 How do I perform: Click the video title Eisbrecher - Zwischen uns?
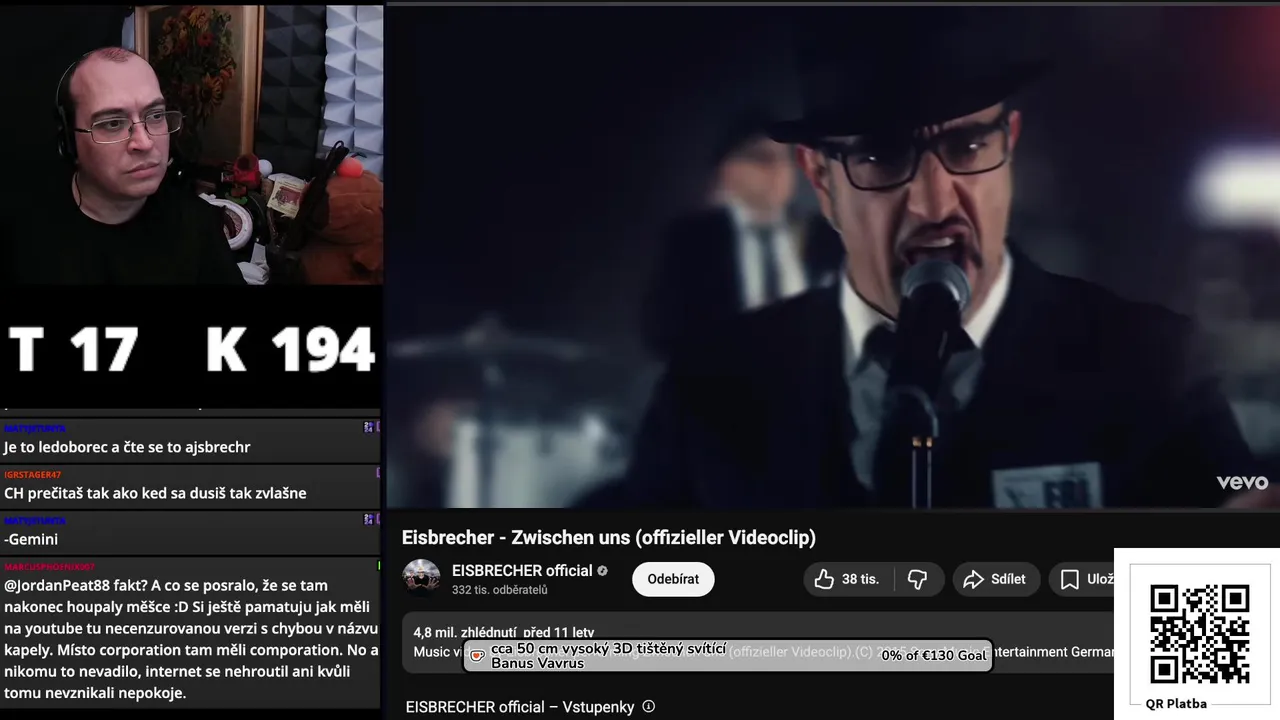[x=609, y=537]
